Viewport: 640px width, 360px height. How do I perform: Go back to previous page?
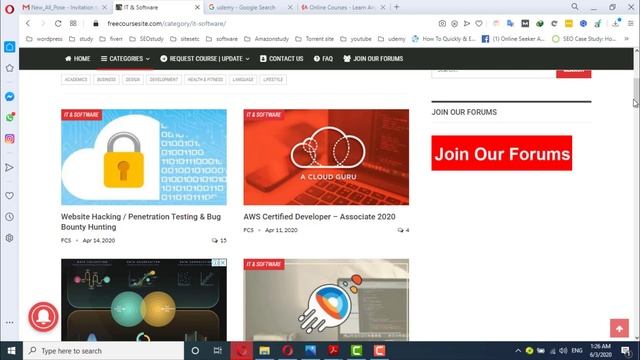tap(28, 24)
